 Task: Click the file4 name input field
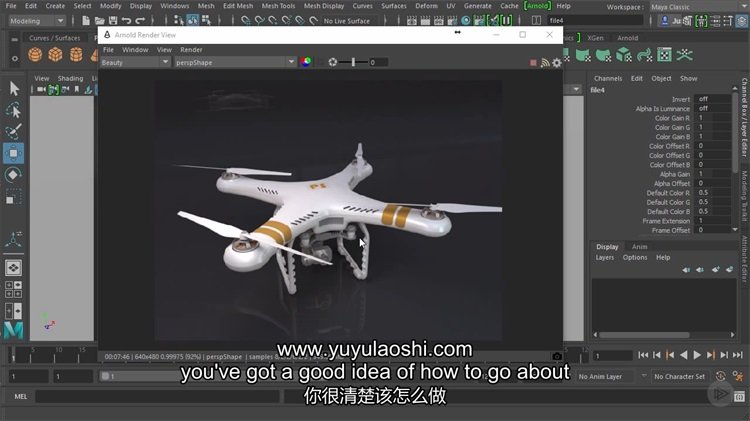[x=596, y=21]
